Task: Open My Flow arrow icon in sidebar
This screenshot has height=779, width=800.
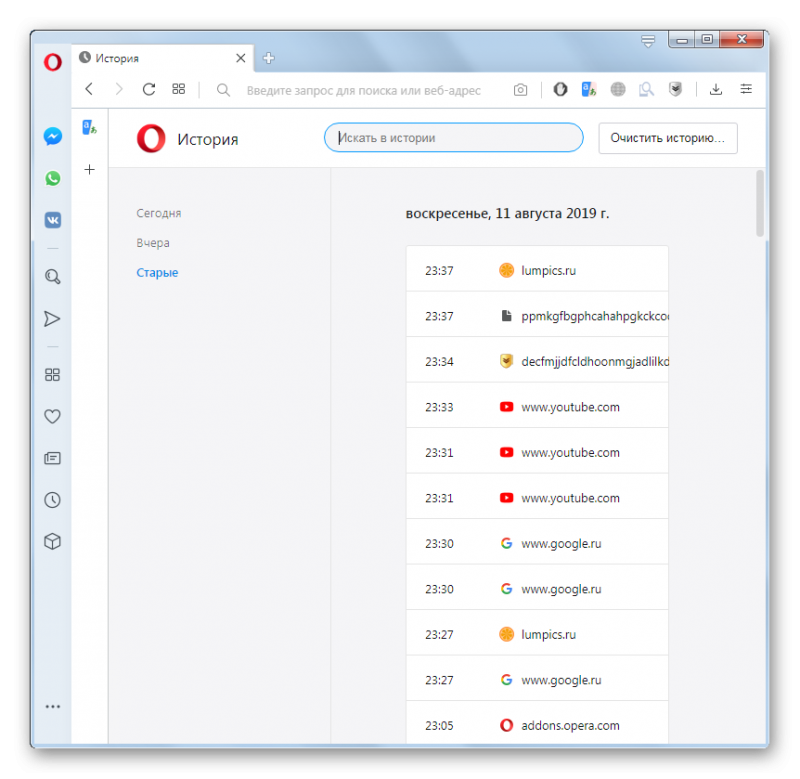Action: coord(52,319)
